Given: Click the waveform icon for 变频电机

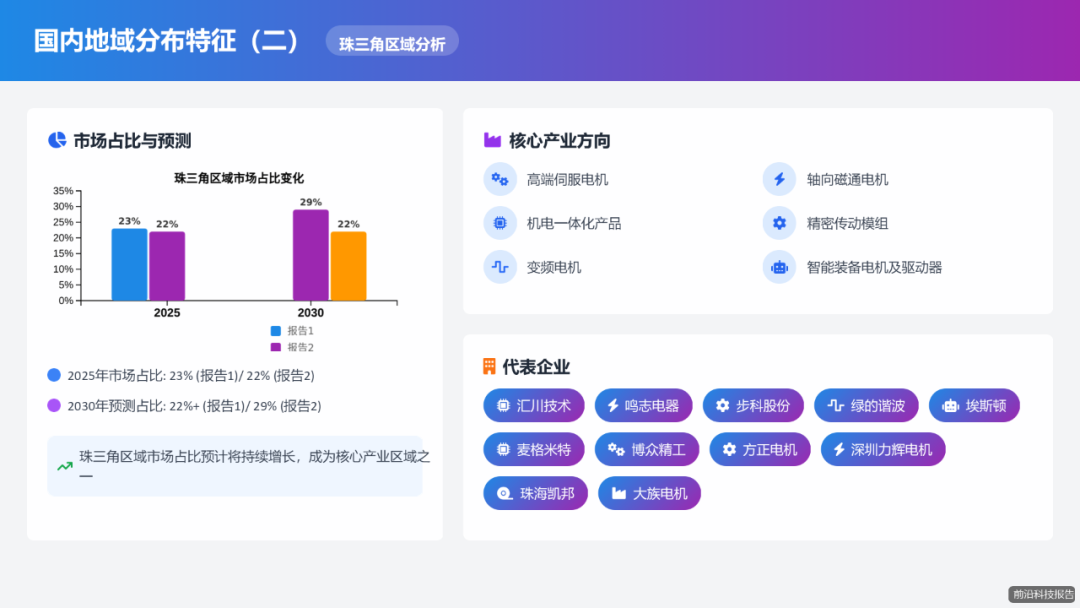Looking at the screenshot, I should [x=500, y=267].
